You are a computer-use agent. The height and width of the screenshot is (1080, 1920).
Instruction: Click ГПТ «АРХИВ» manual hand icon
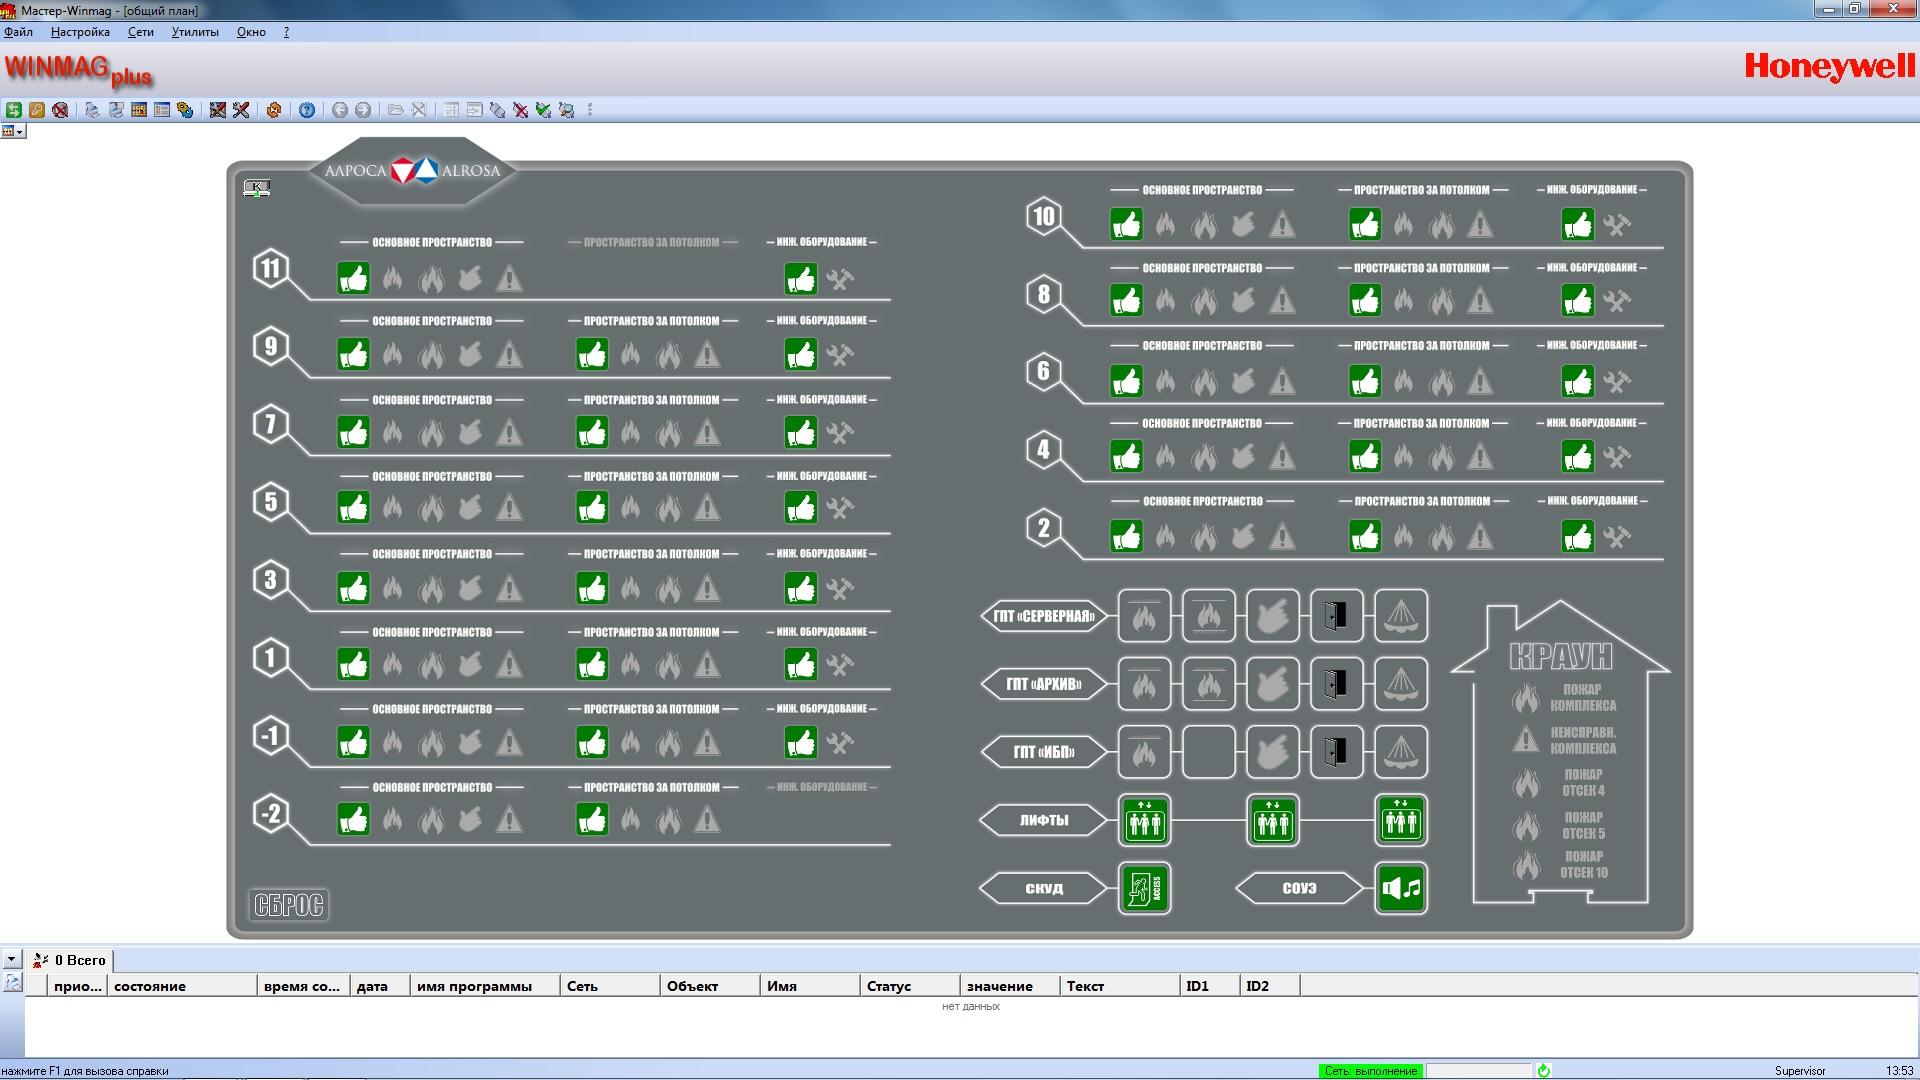1272,684
